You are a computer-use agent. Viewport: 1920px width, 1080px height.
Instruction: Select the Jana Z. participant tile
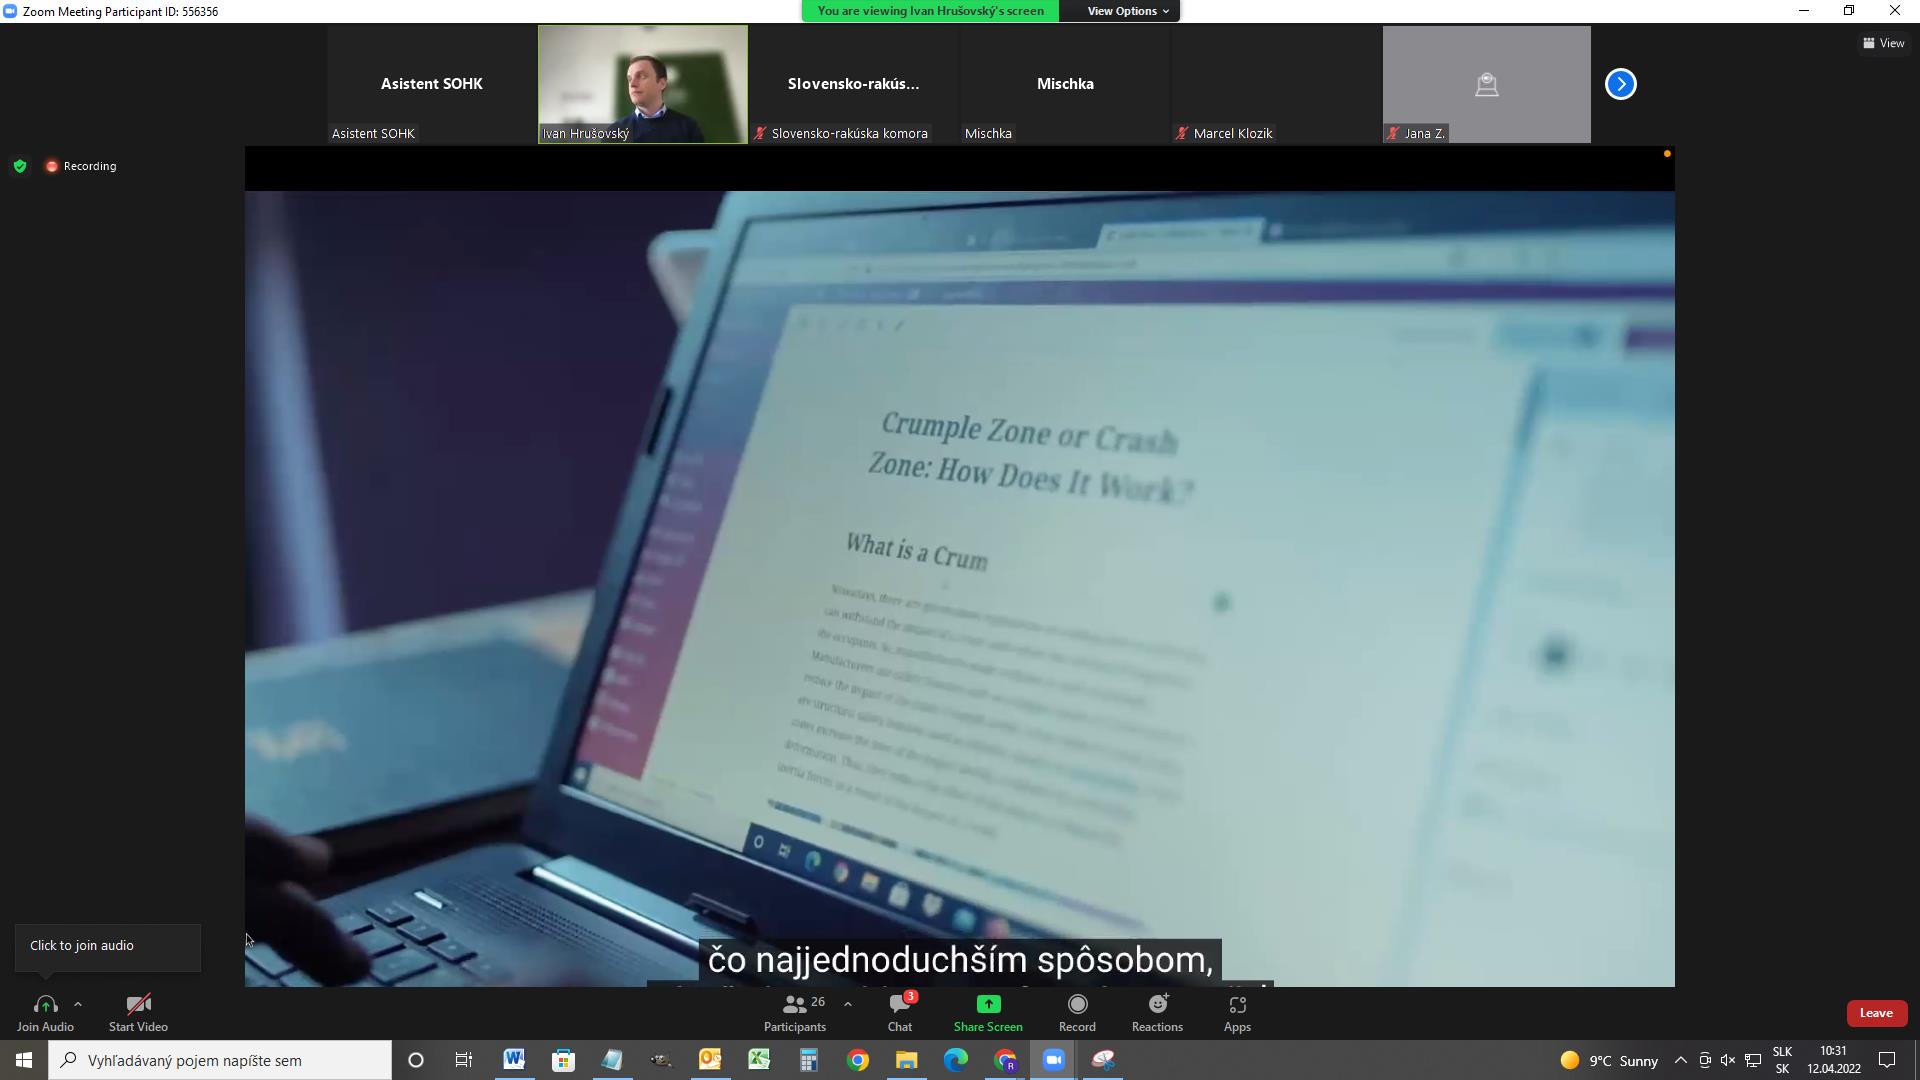[1487, 84]
